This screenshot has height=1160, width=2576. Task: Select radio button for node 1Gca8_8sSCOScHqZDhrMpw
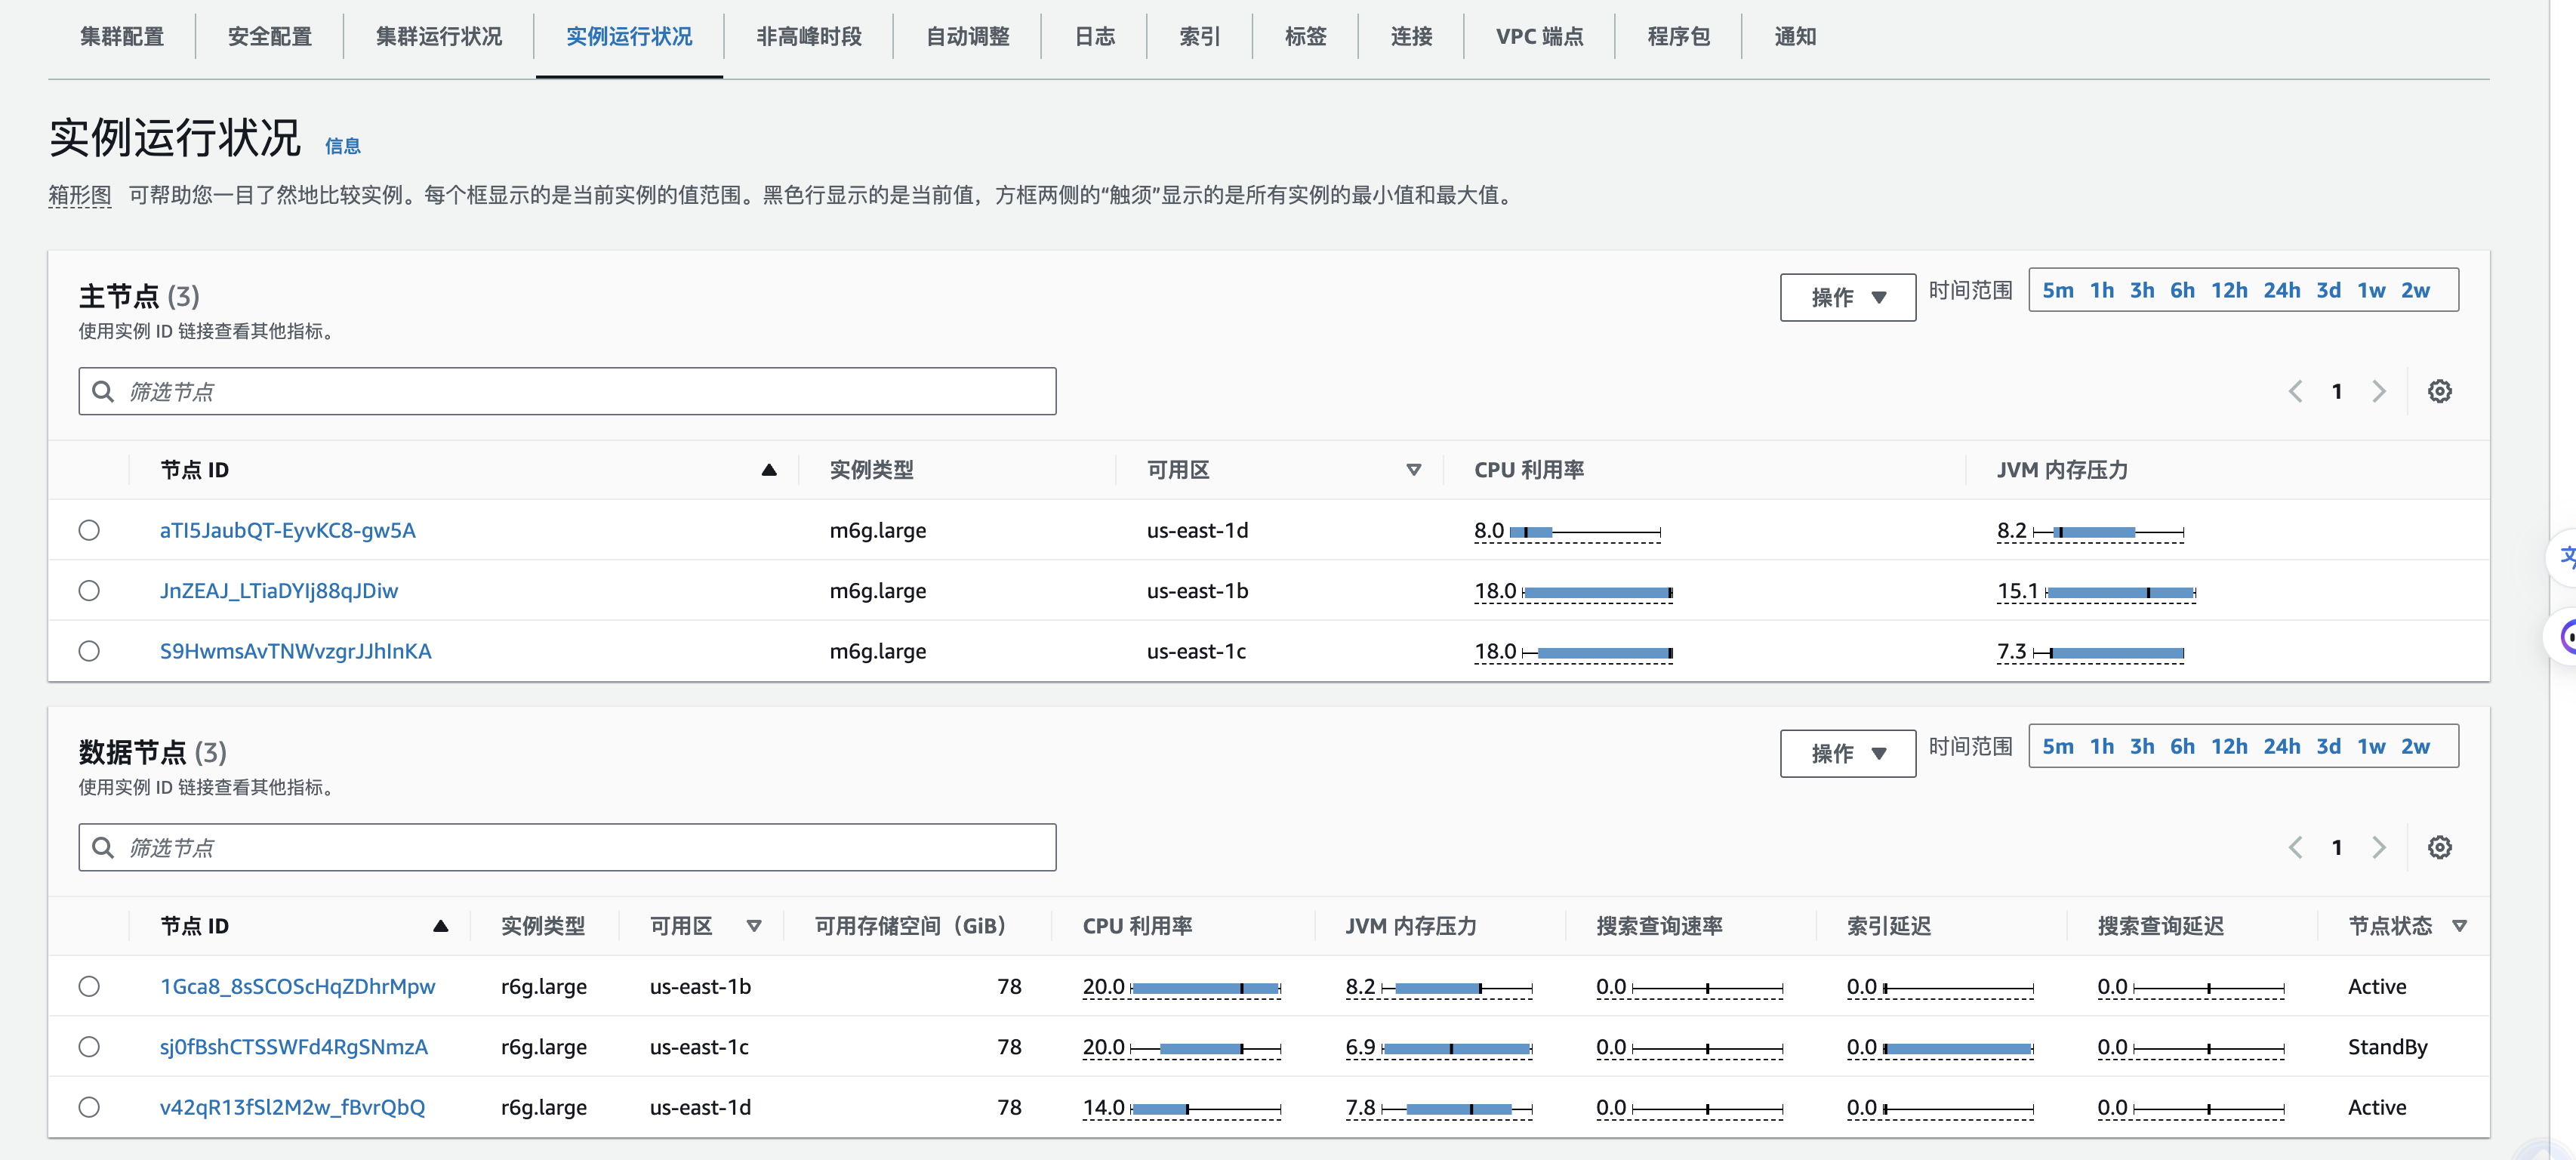click(90, 986)
